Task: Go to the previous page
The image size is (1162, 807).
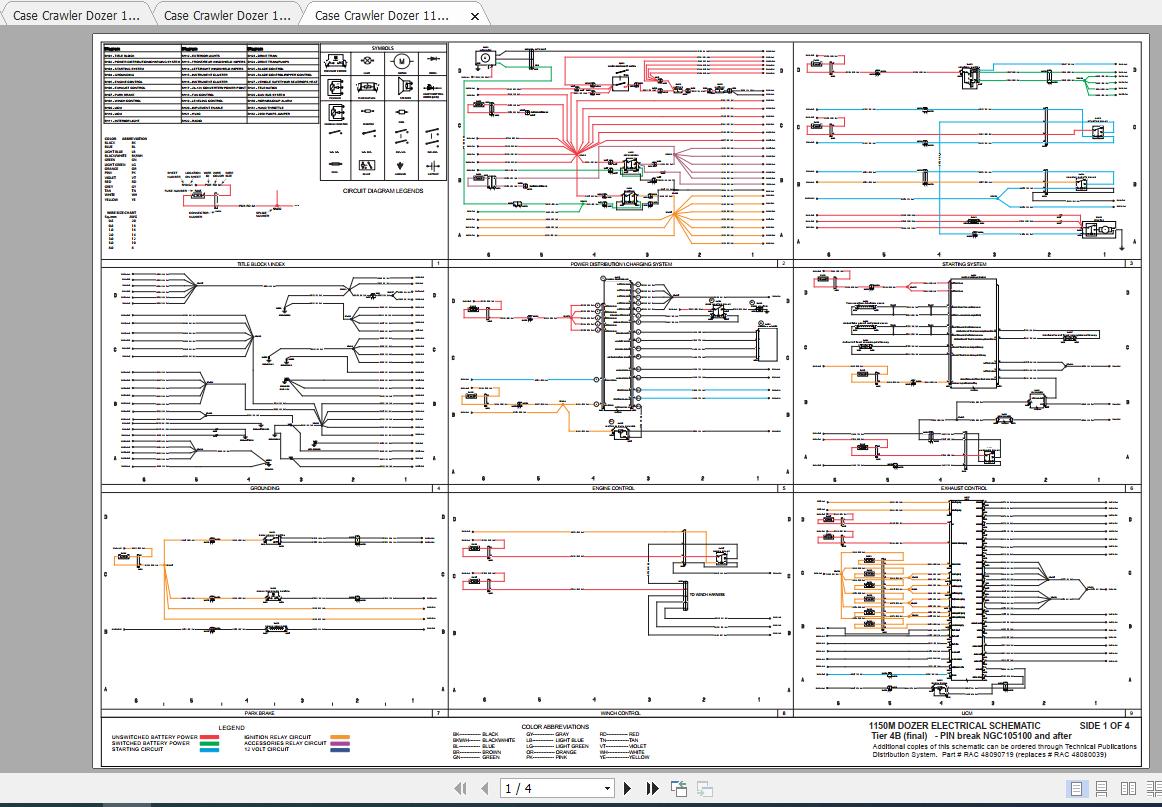Action: 484,788
